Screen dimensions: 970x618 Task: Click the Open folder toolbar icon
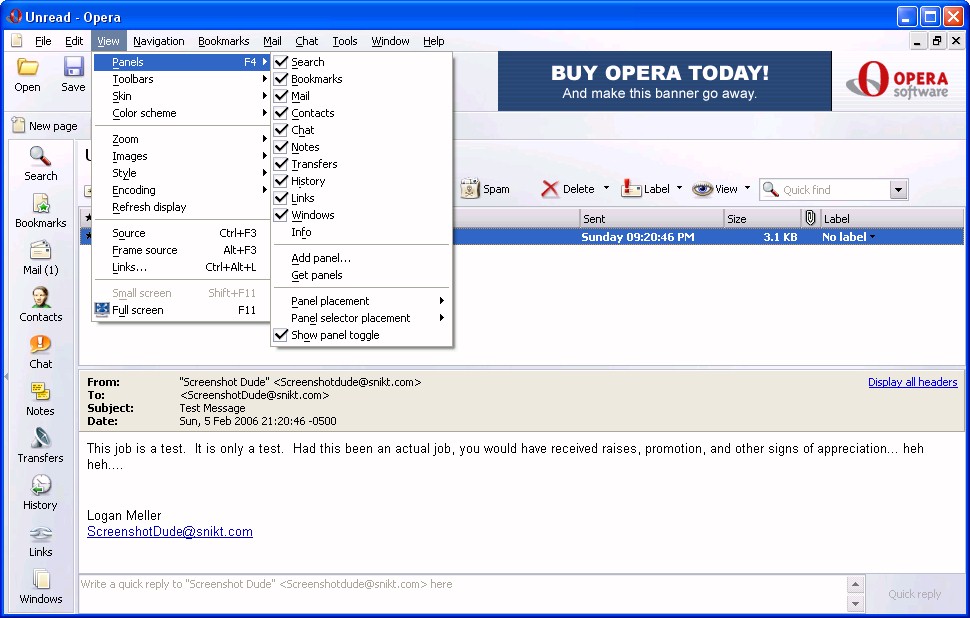[27, 67]
